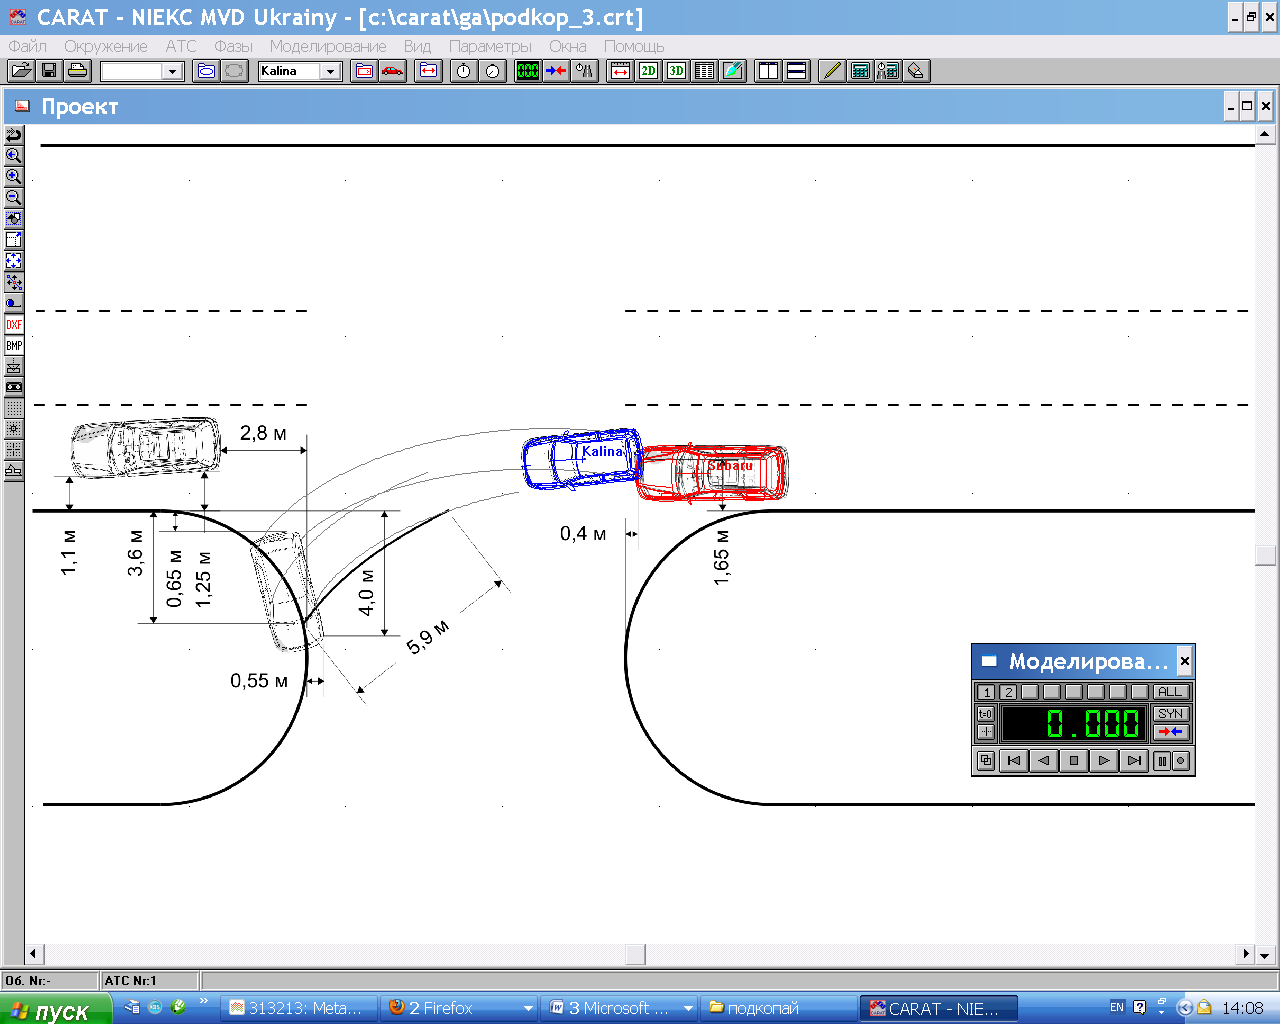This screenshot has height=1024, width=1280.
Task: Switch to 3D view icon
Action: point(677,71)
